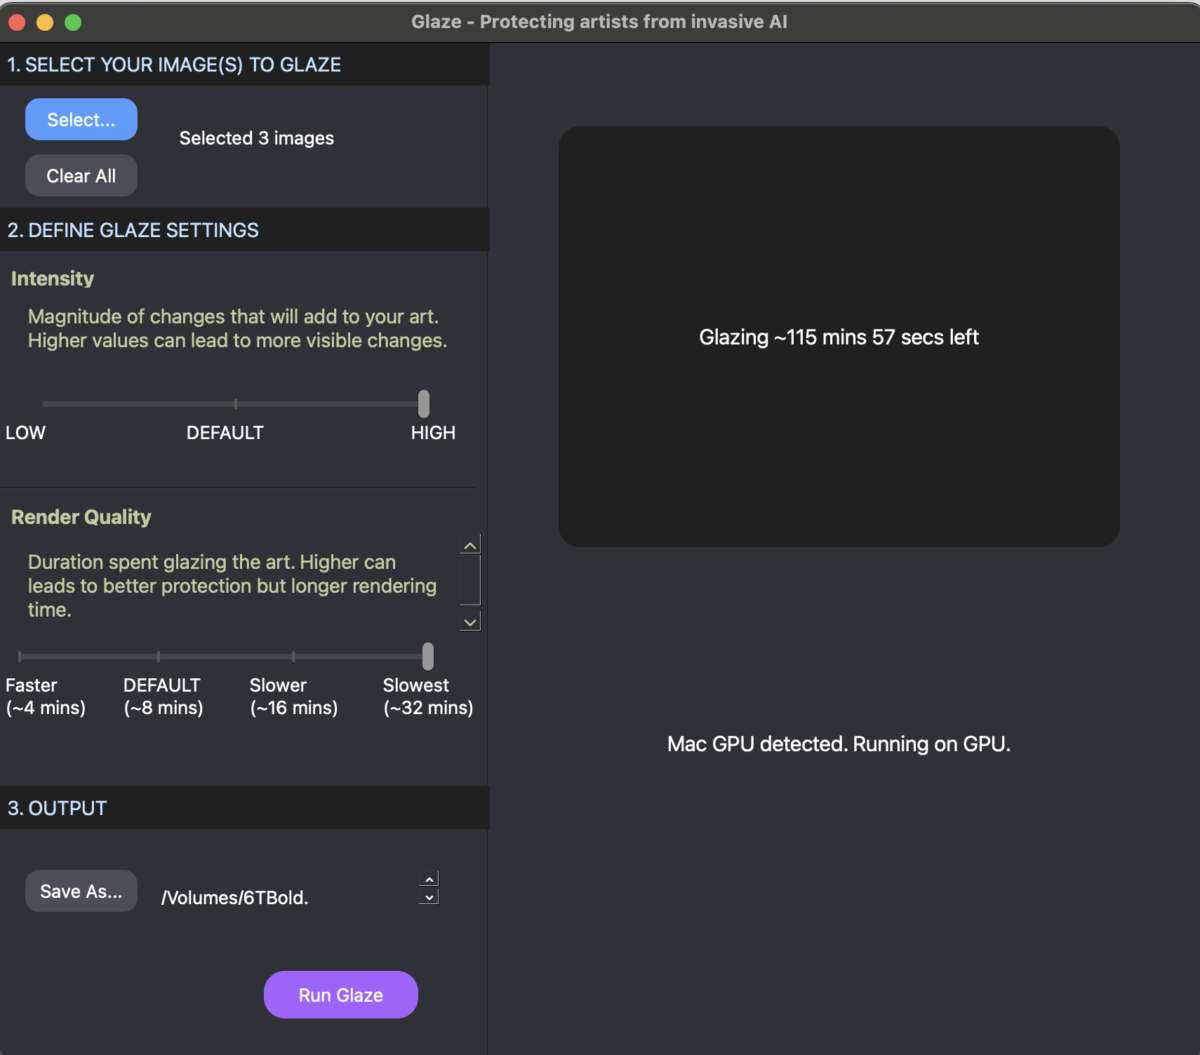The height and width of the screenshot is (1055, 1200).
Task: Open the Save As... output dialog
Action: pos(81,891)
